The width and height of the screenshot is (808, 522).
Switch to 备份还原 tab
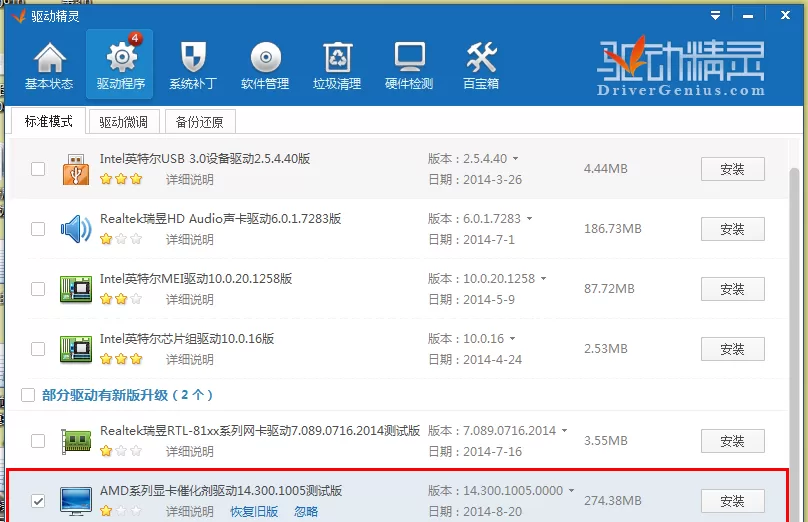(x=199, y=122)
